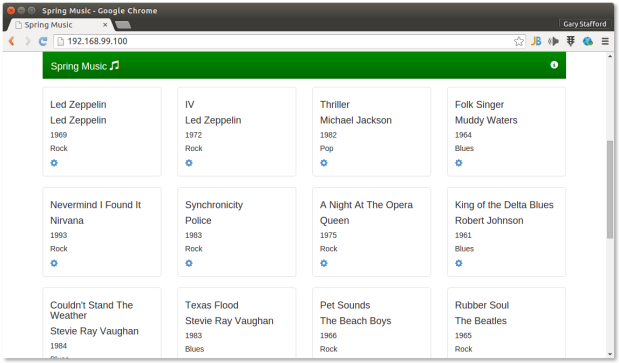619x363 pixels.
Task: Open the Chrome hamburger menu
Action: click(x=605, y=41)
